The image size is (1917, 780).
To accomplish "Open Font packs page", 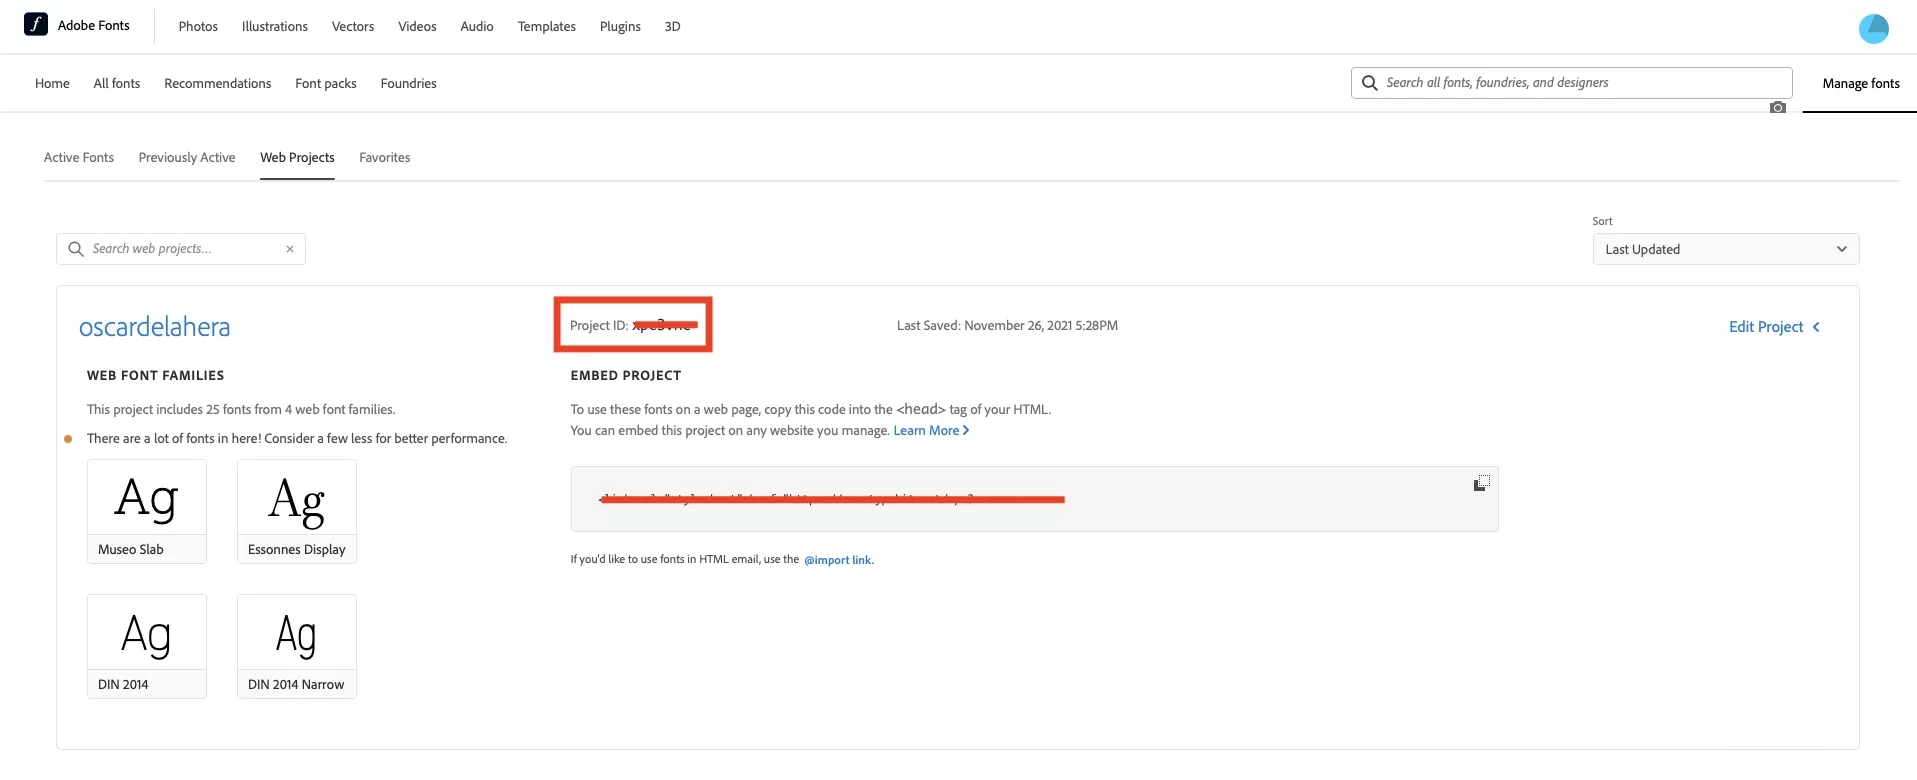I will coord(326,83).
